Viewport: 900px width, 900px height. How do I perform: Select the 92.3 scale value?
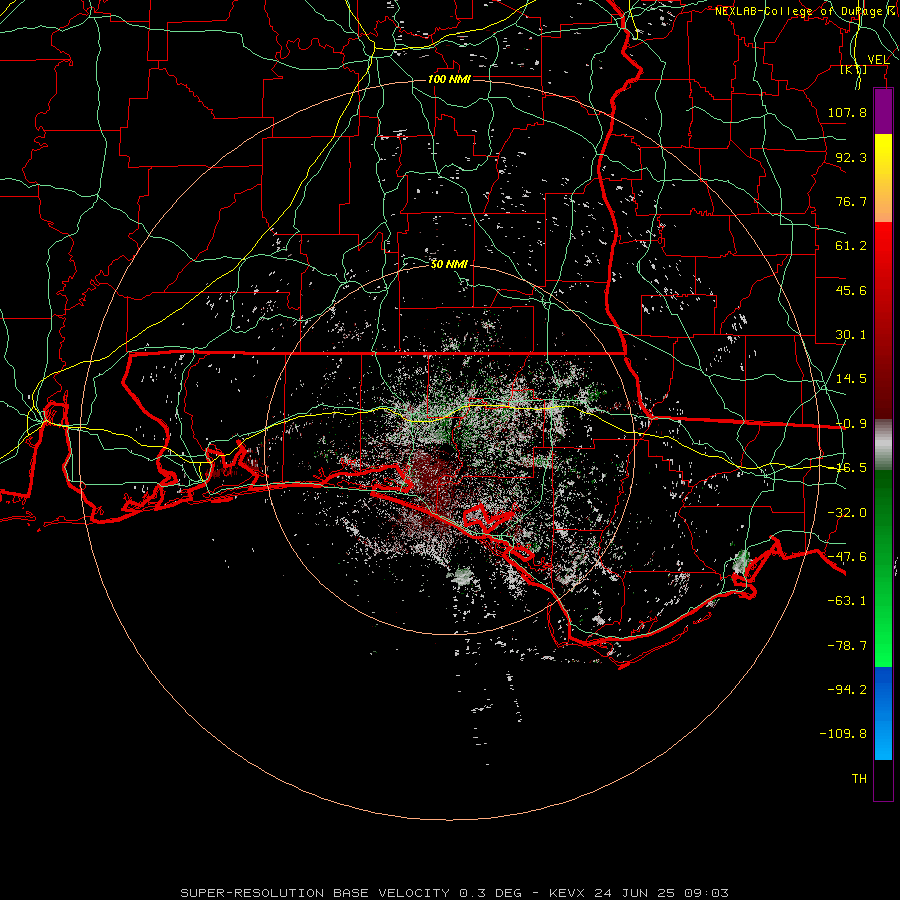pyautogui.click(x=851, y=157)
